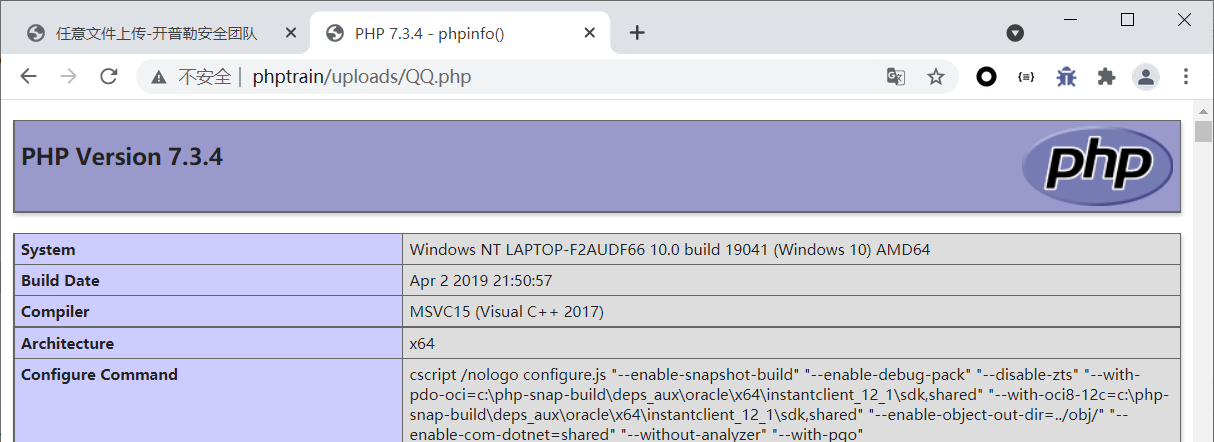This screenshot has width=1214, height=442.
Task: Open the not-secure warning icon in address bar
Action: coord(159,77)
